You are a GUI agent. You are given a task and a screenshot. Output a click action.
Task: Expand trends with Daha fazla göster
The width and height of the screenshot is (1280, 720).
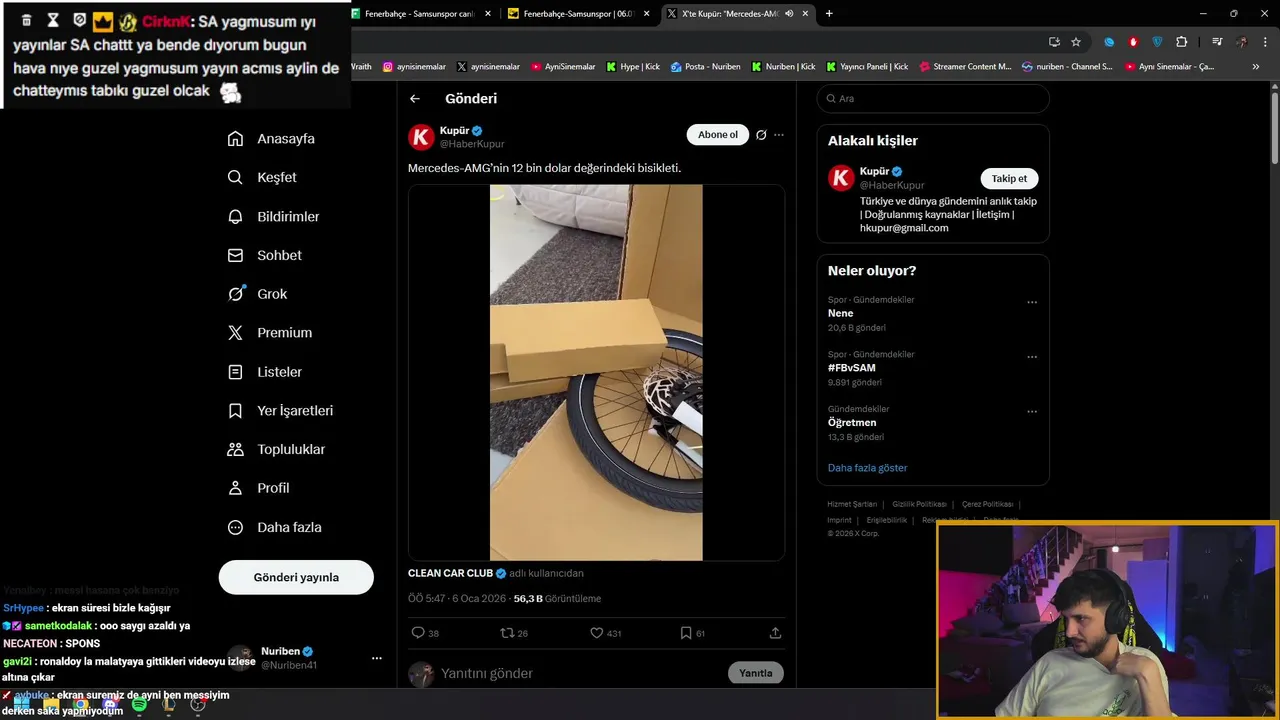867,468
